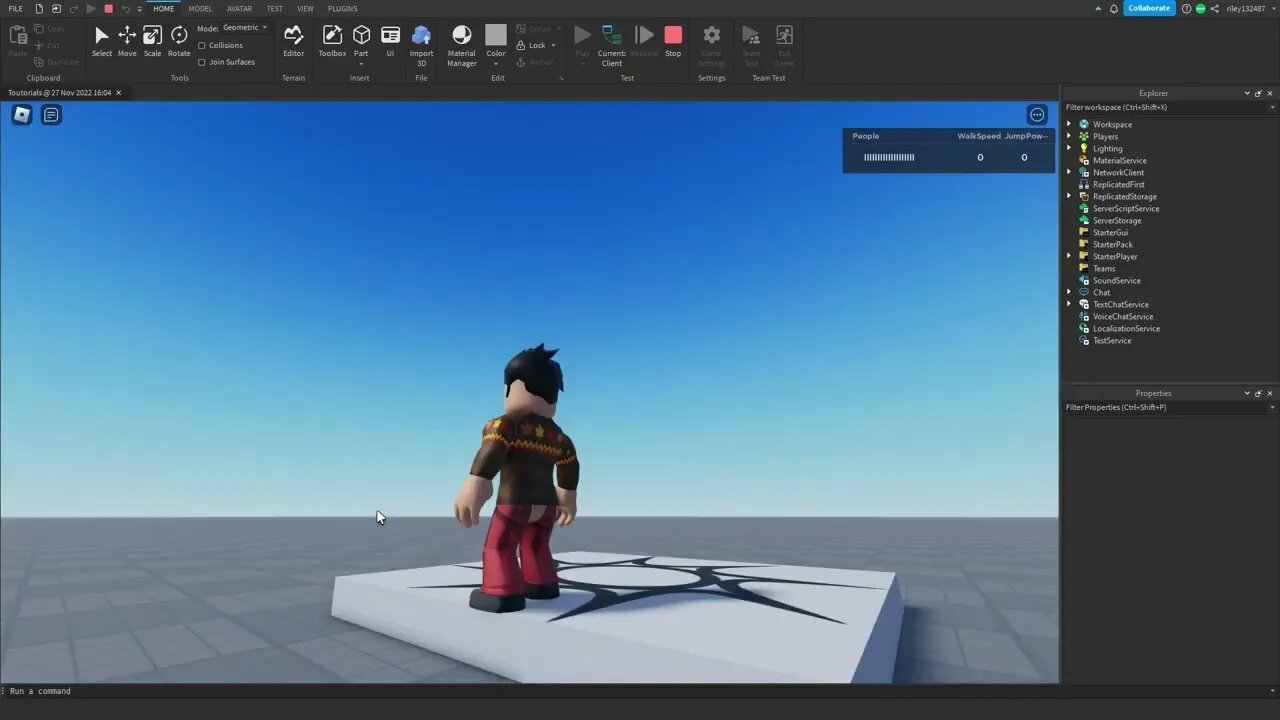The width and height of the screenshot is (1280, 720).
Task: Open the FILE menu
Action: pos(15,8)
